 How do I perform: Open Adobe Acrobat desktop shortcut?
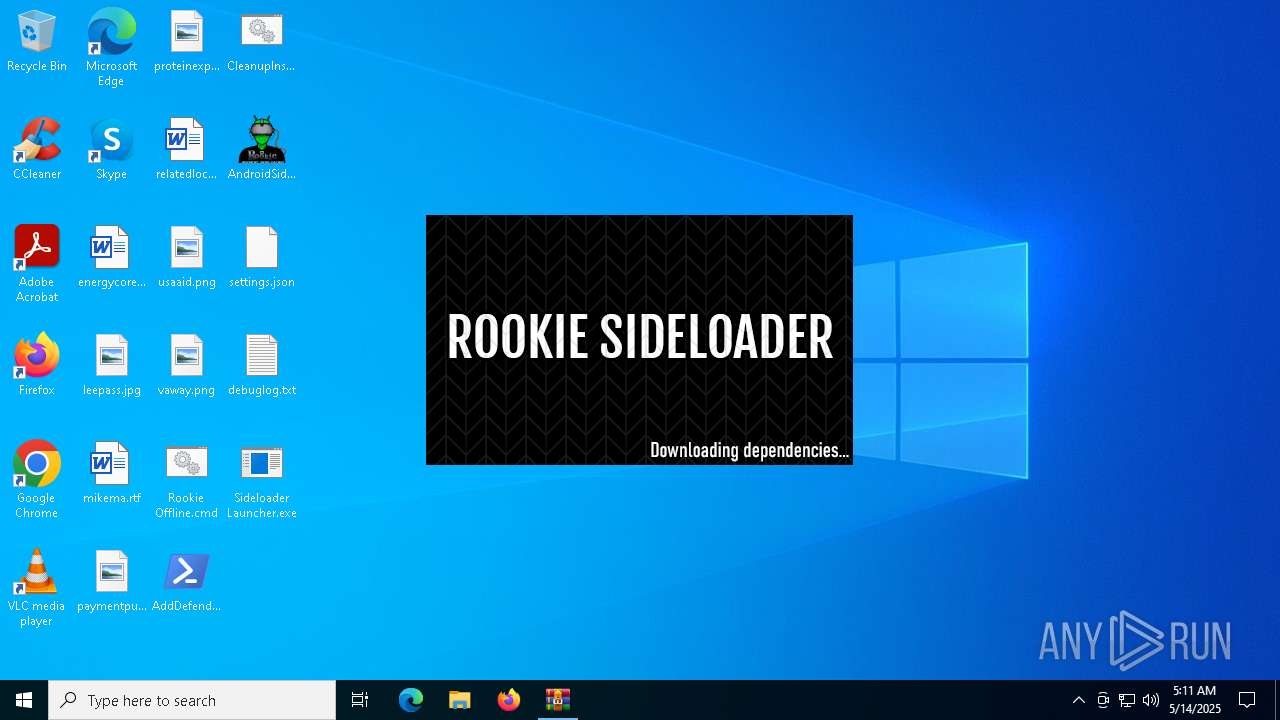[x=37, y=264]
